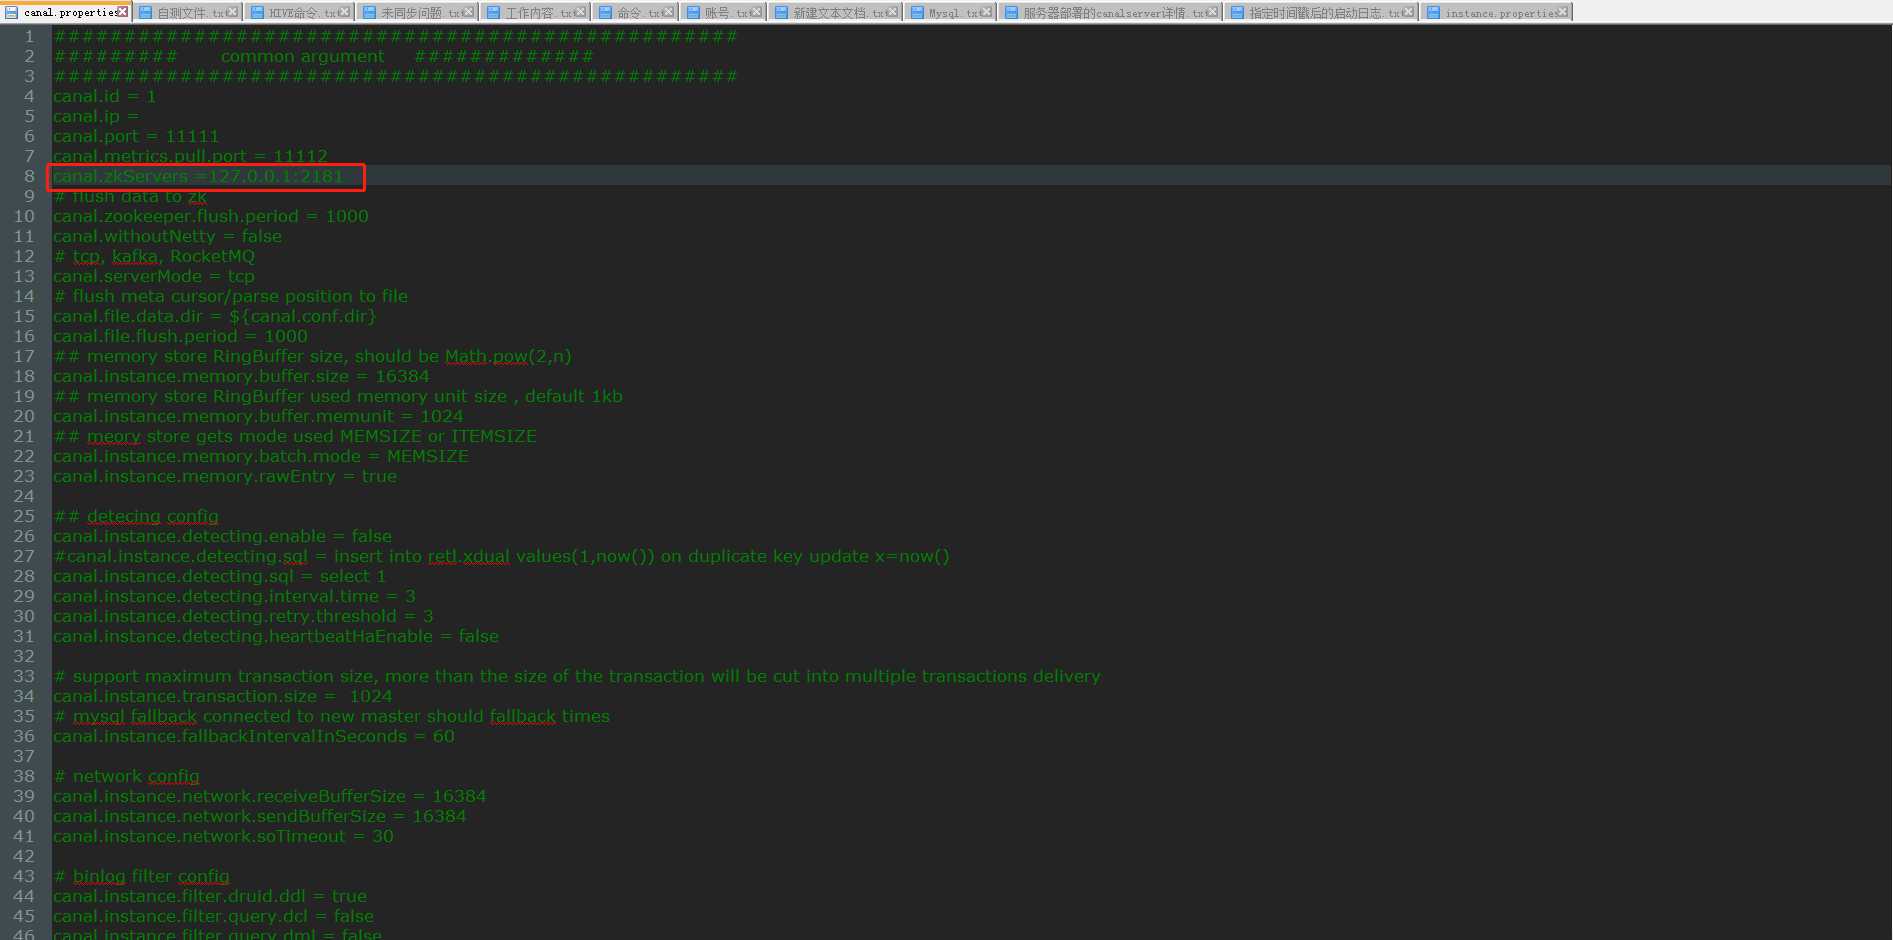Click 'canal.instance.memory.buffer.size = 16384' line
Image resolution: width=1893 pixels, height=940 pixels.
pyautogui.click(x=241, y=376)
